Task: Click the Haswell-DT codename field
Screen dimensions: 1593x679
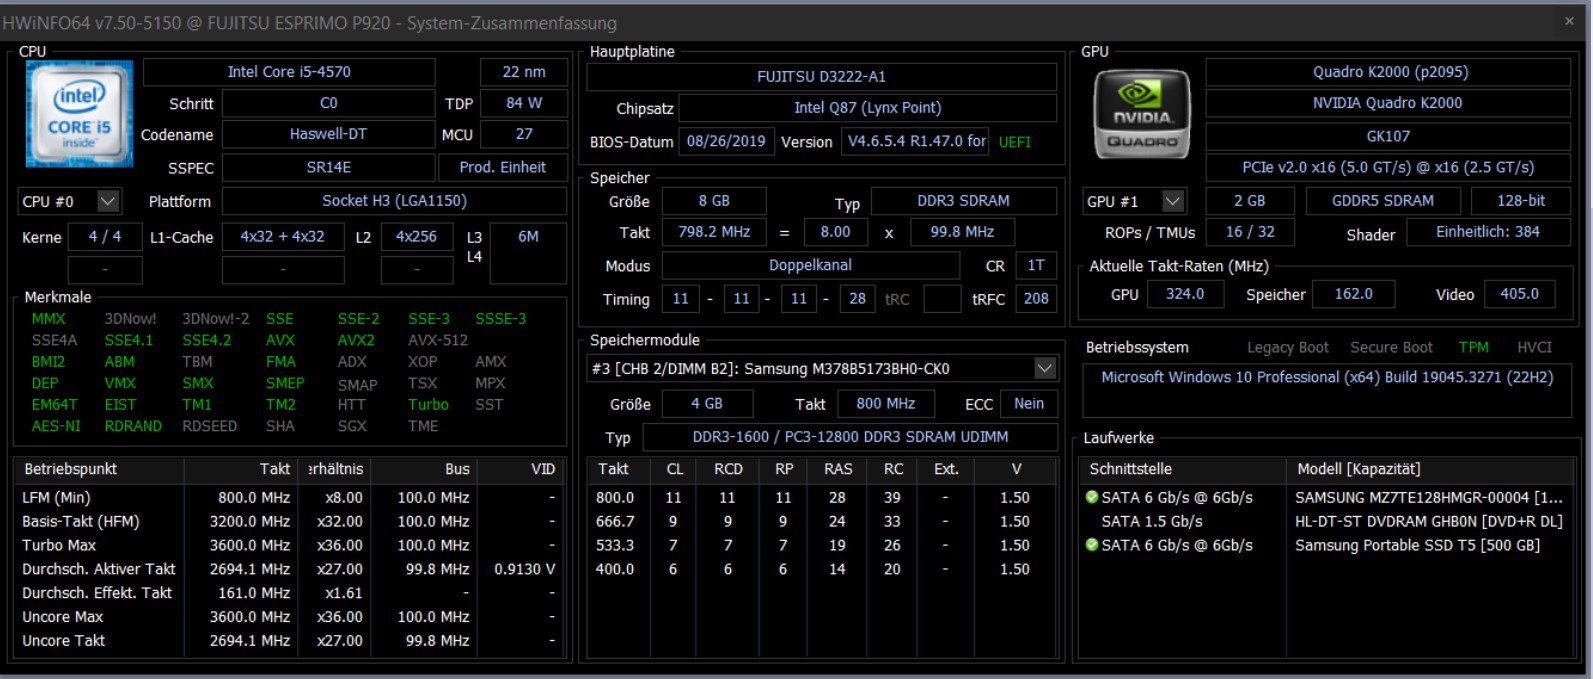Action: coord(328,134)
